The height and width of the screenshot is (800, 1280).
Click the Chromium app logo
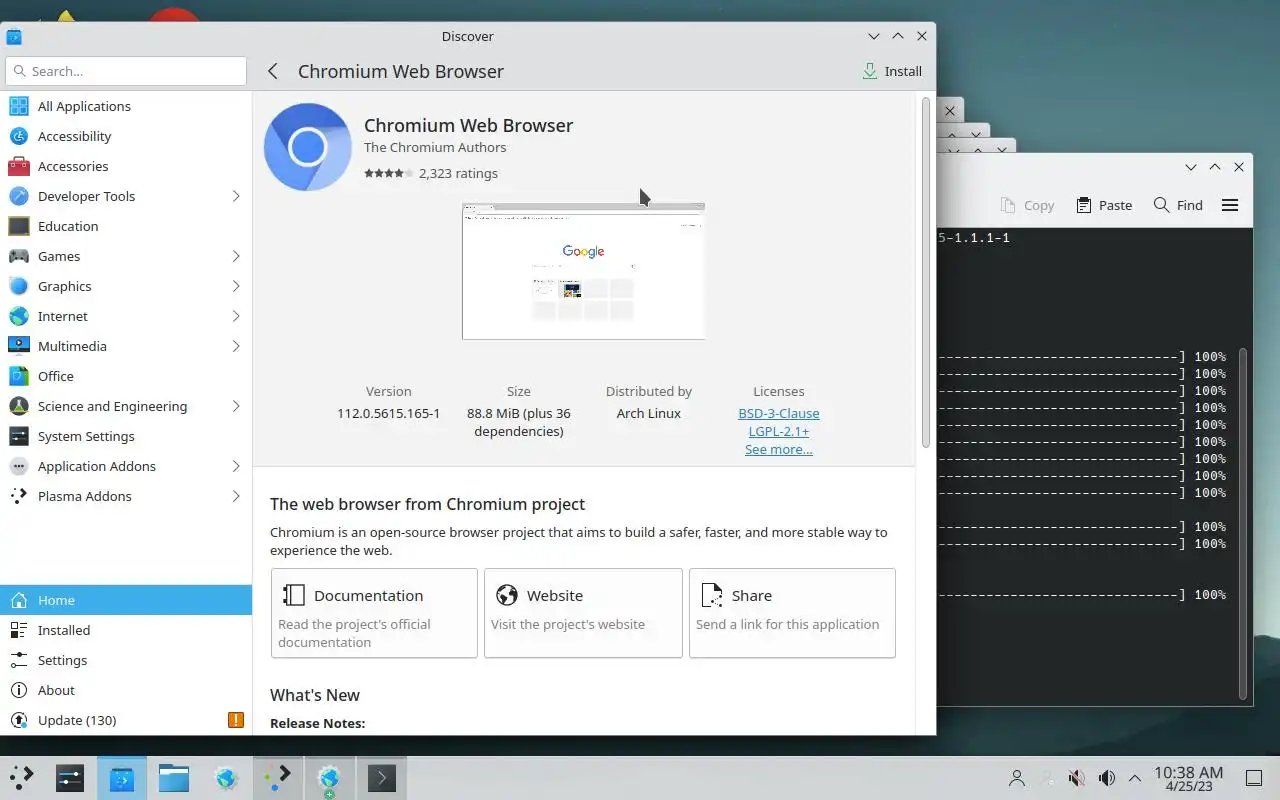pos(307,147)
